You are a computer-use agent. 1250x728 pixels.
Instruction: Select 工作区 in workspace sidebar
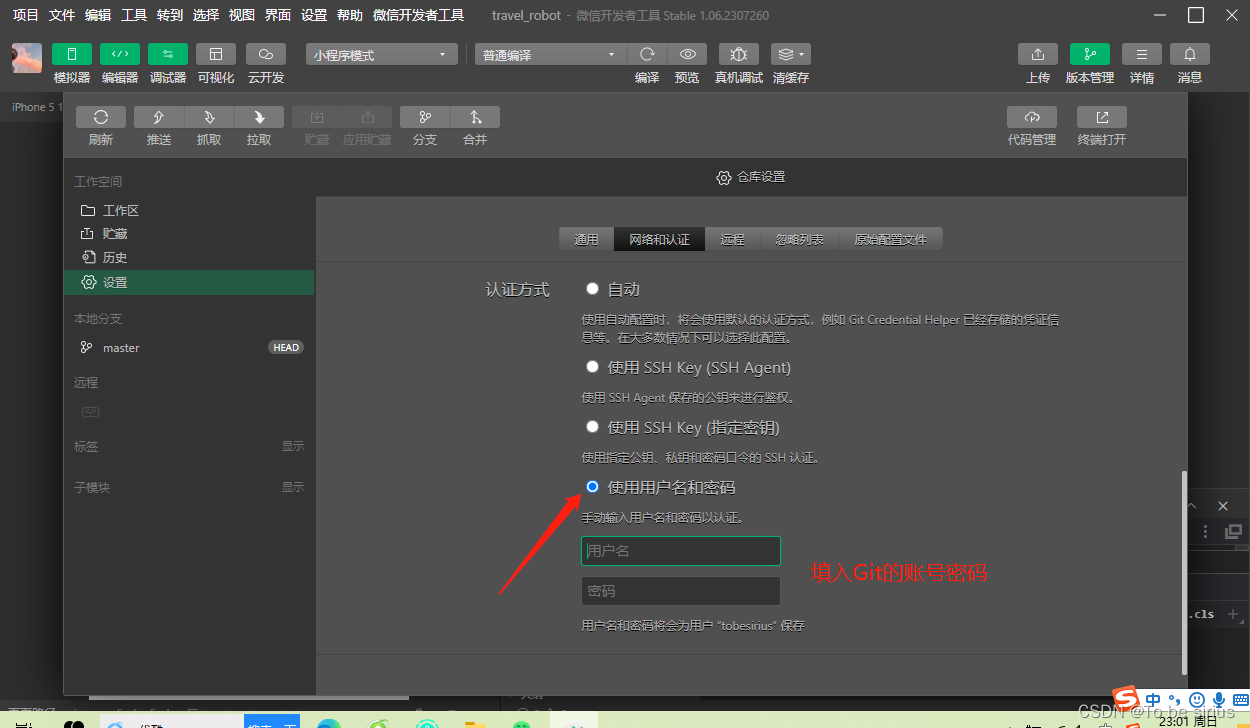click(x=189, y=210)
